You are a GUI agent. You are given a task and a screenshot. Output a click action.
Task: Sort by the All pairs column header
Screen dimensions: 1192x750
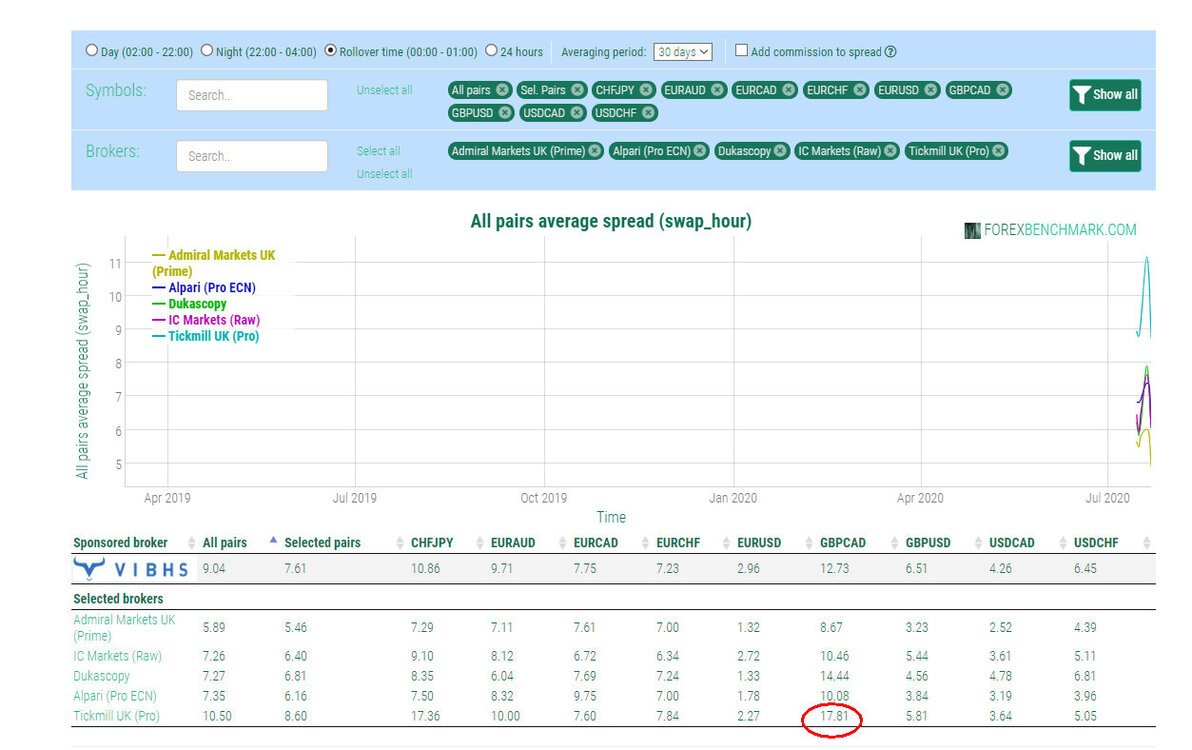point(224,543)
